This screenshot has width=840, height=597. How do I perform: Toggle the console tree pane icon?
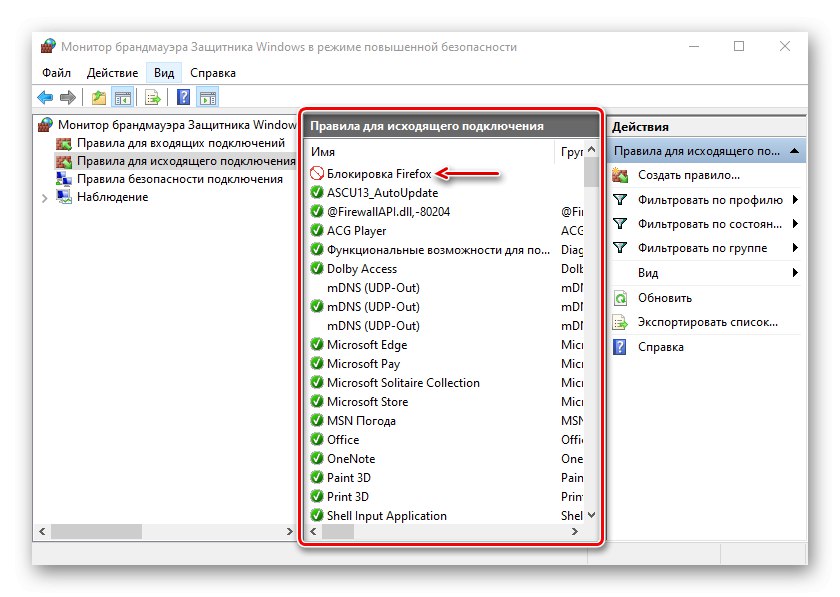123,98
